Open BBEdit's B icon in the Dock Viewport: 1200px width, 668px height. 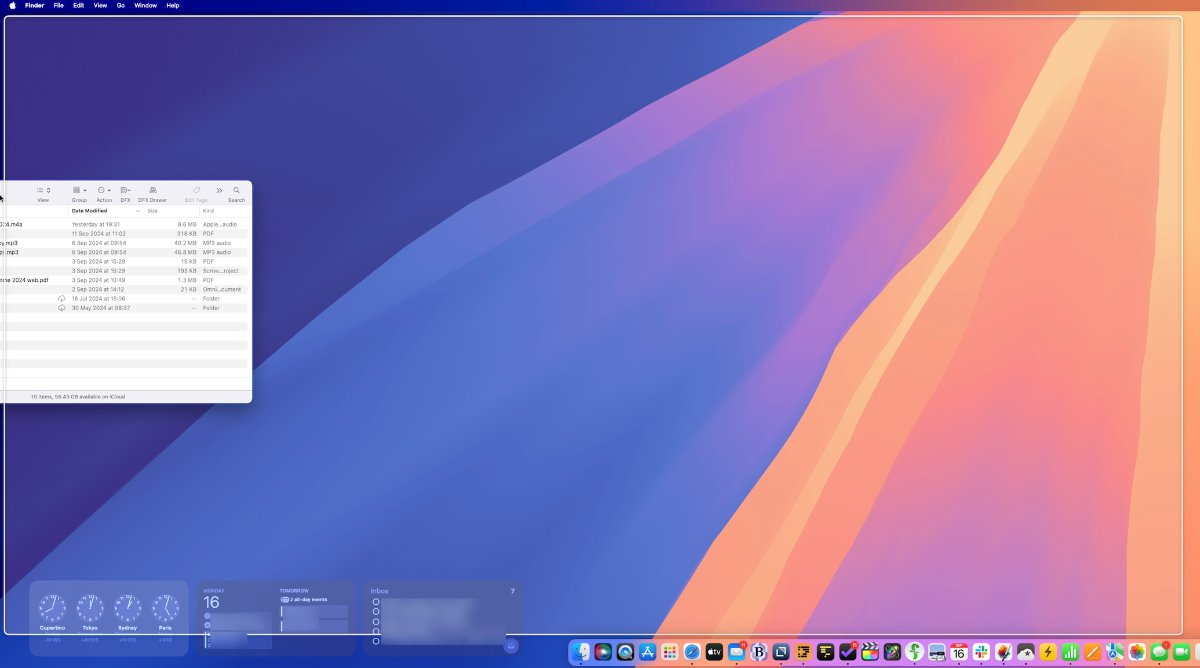click(x=759, y=652)
